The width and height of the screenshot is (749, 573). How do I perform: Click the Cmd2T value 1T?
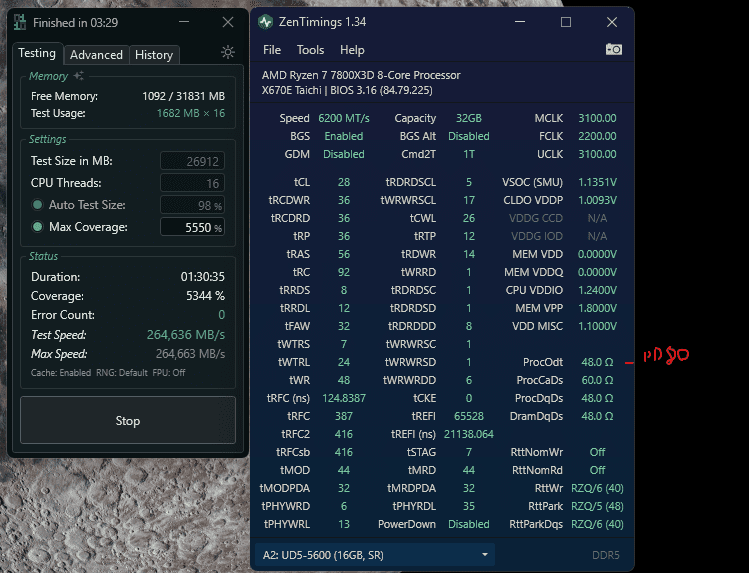(x=469, y=154)
